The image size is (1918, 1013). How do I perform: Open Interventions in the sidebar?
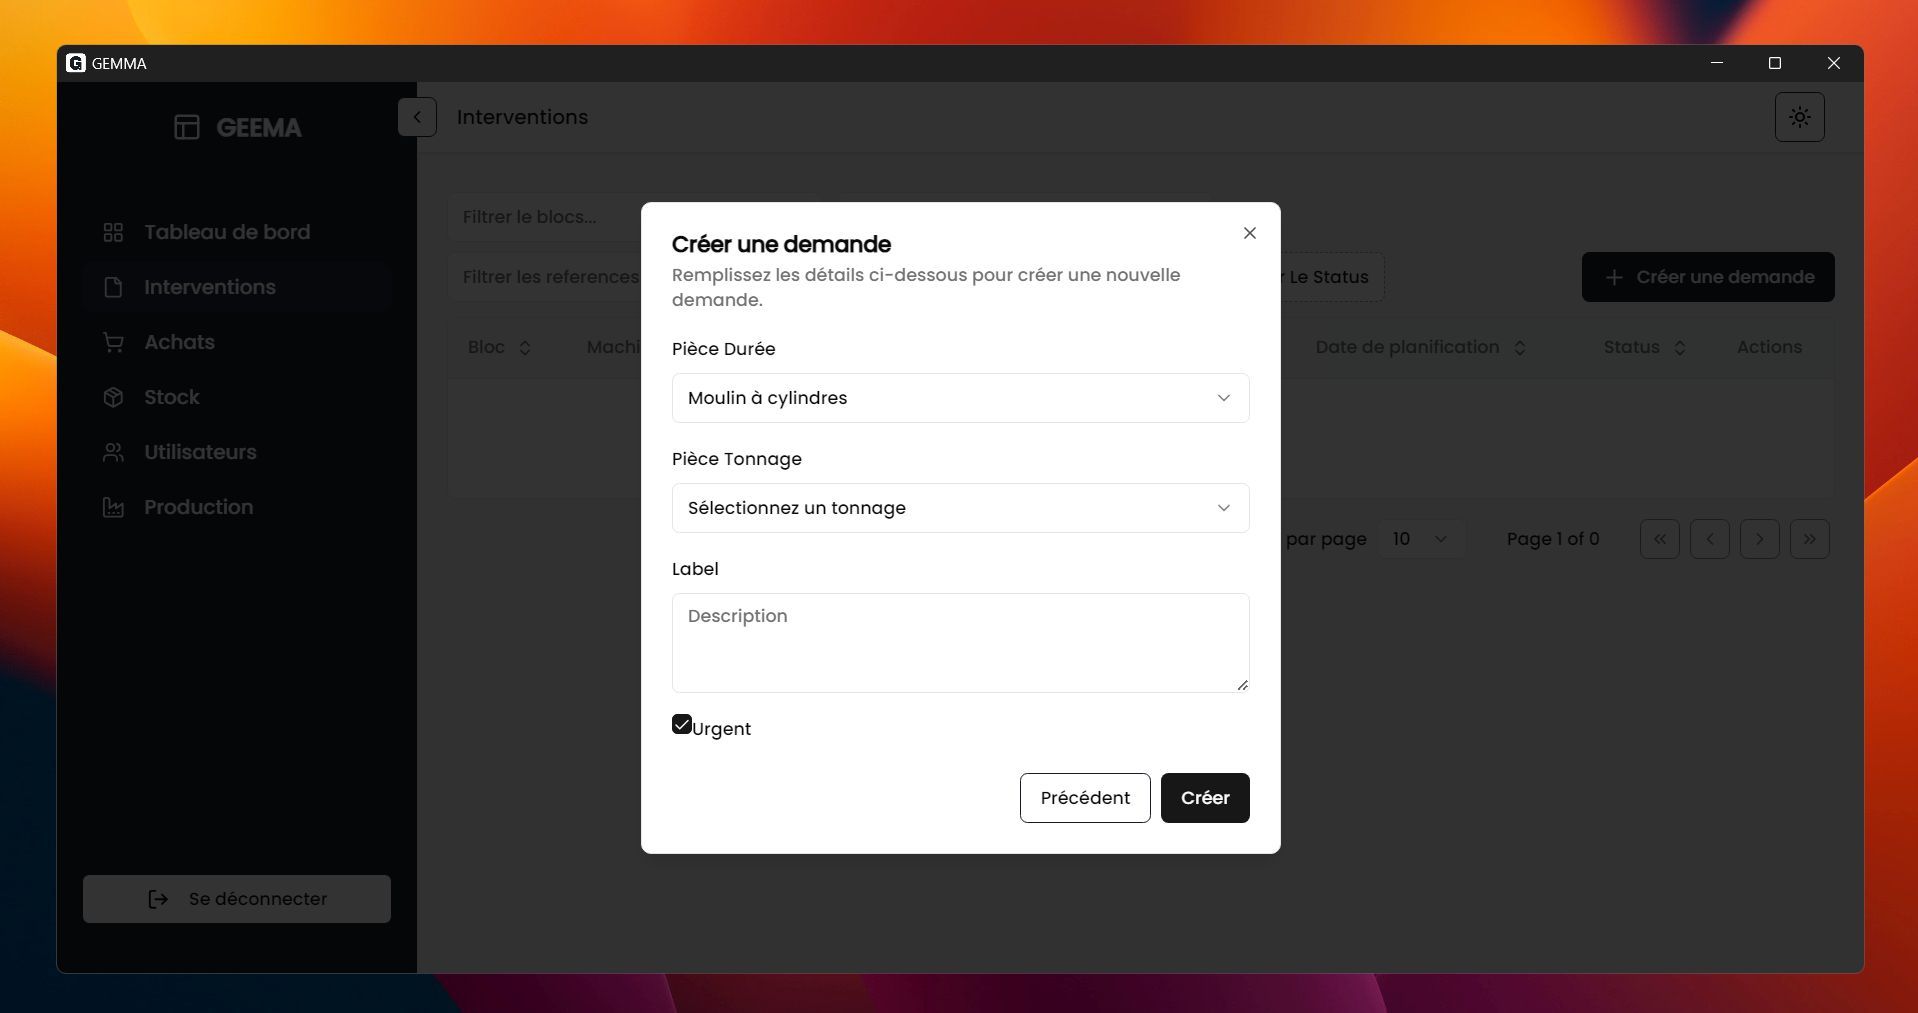pyautogui.click(x=209, y=287)
